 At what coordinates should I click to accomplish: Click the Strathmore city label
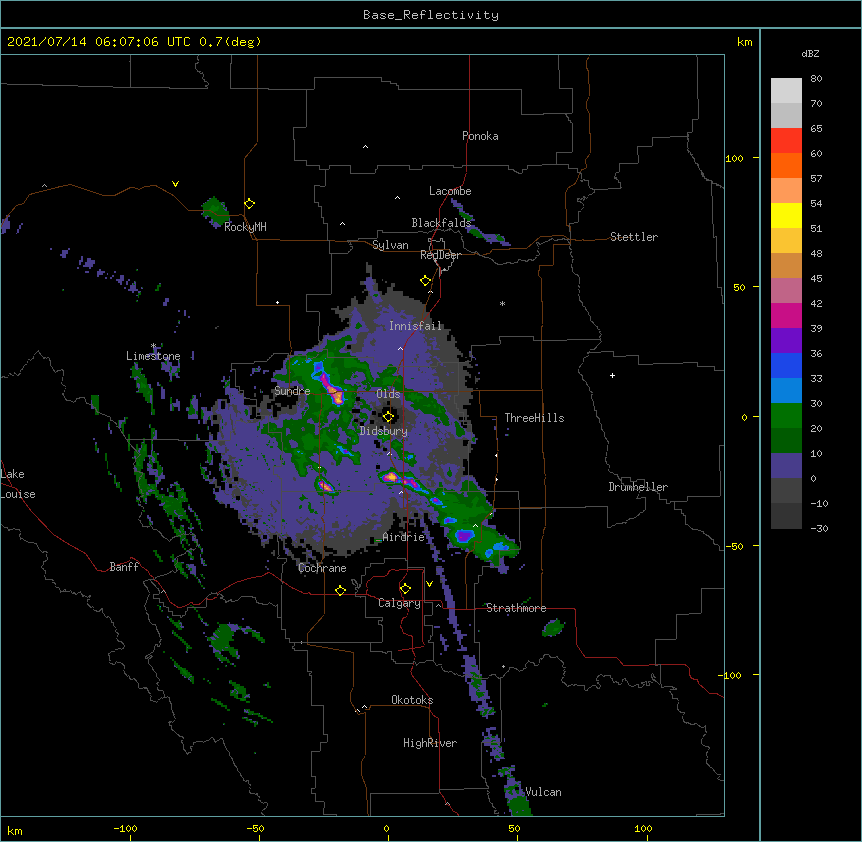point(516,608)
